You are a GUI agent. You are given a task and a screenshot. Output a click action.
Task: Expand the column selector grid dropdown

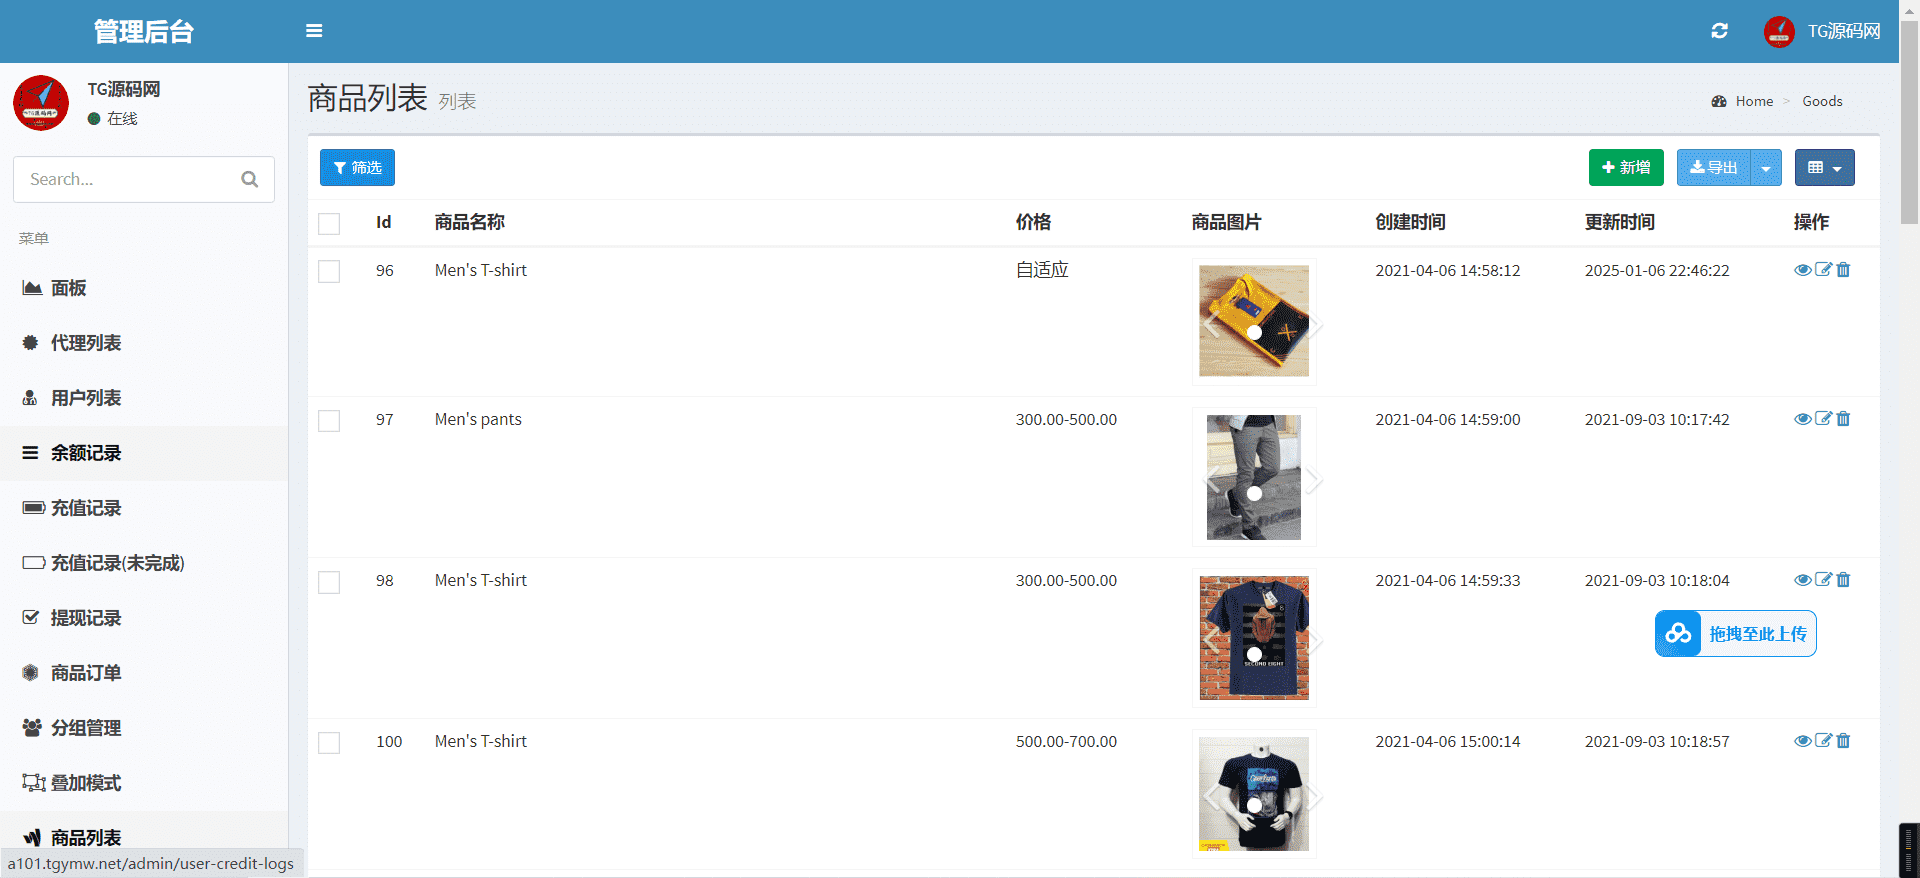[x=1824, y=168]
